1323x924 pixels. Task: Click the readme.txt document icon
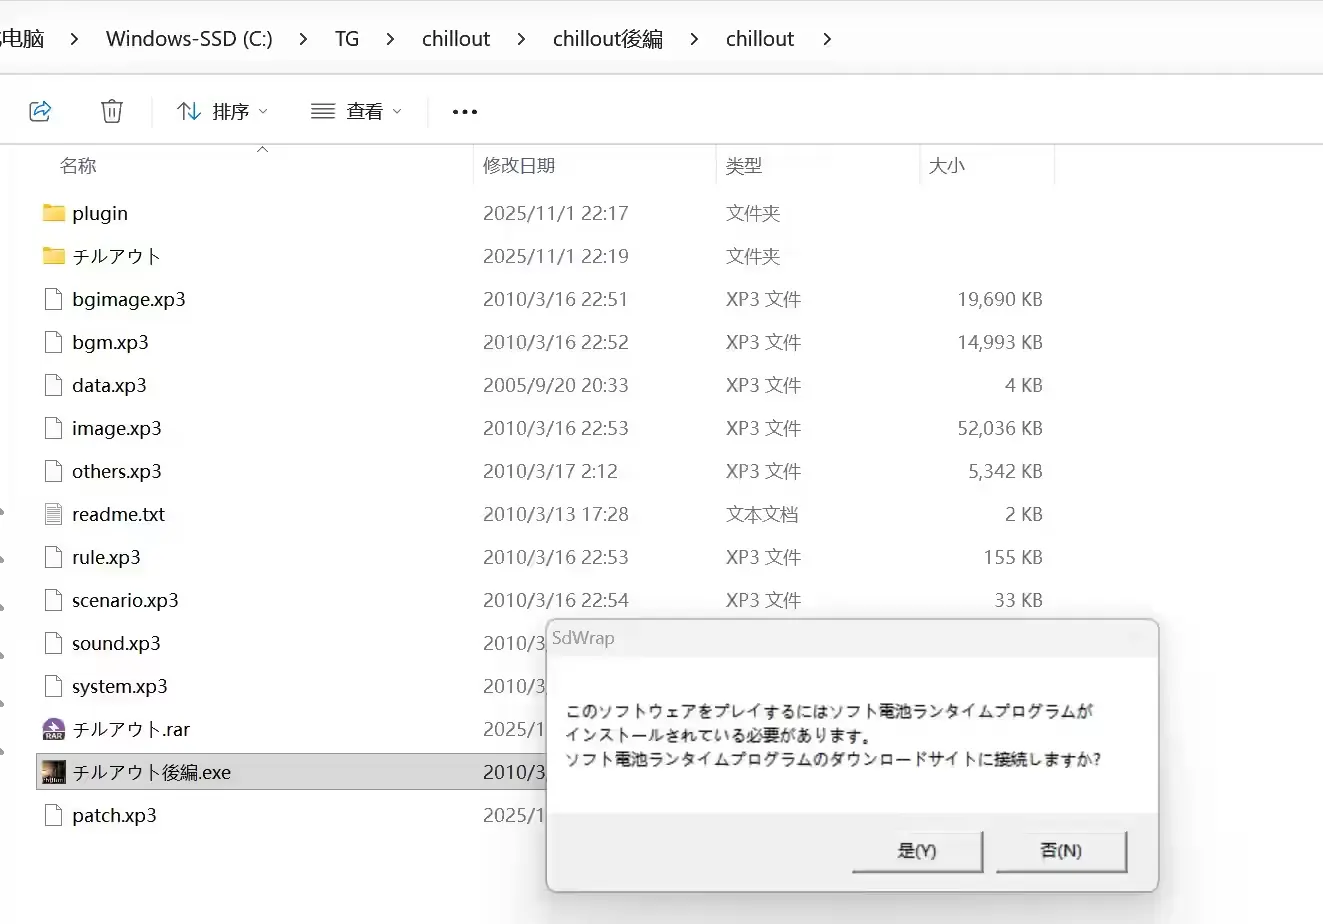(54, 514)
